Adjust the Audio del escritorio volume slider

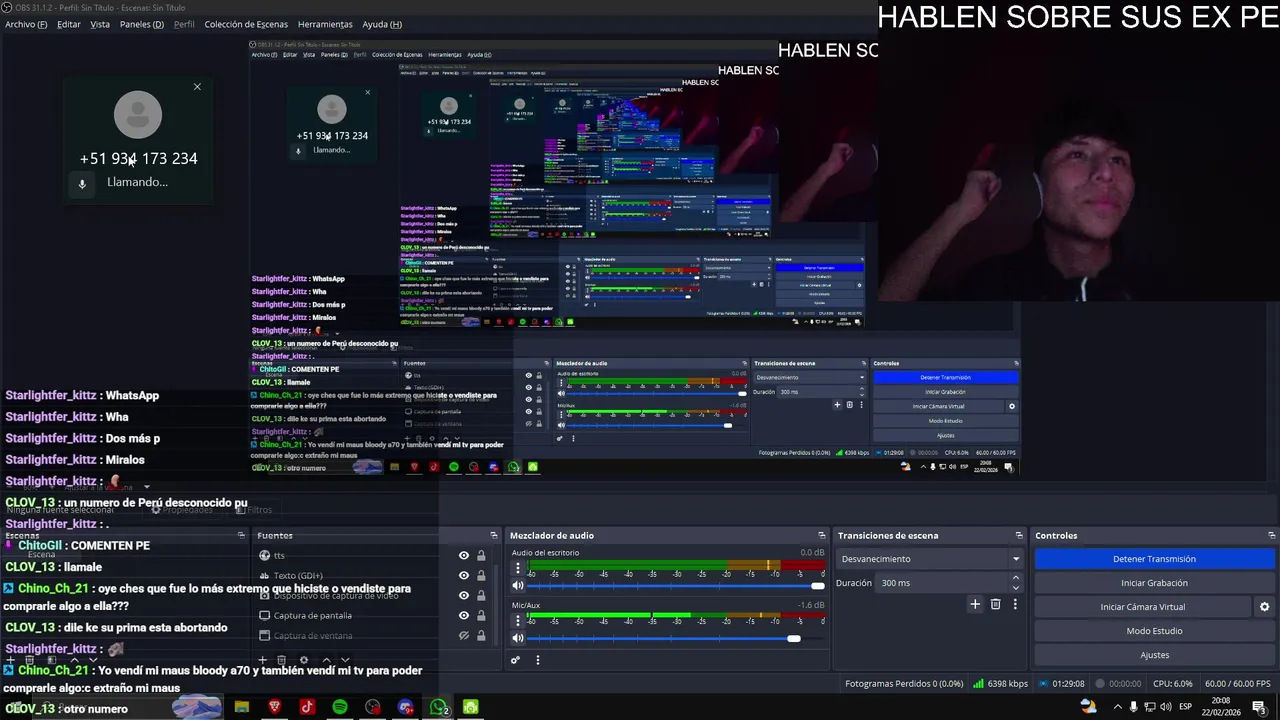pos(676,586)
